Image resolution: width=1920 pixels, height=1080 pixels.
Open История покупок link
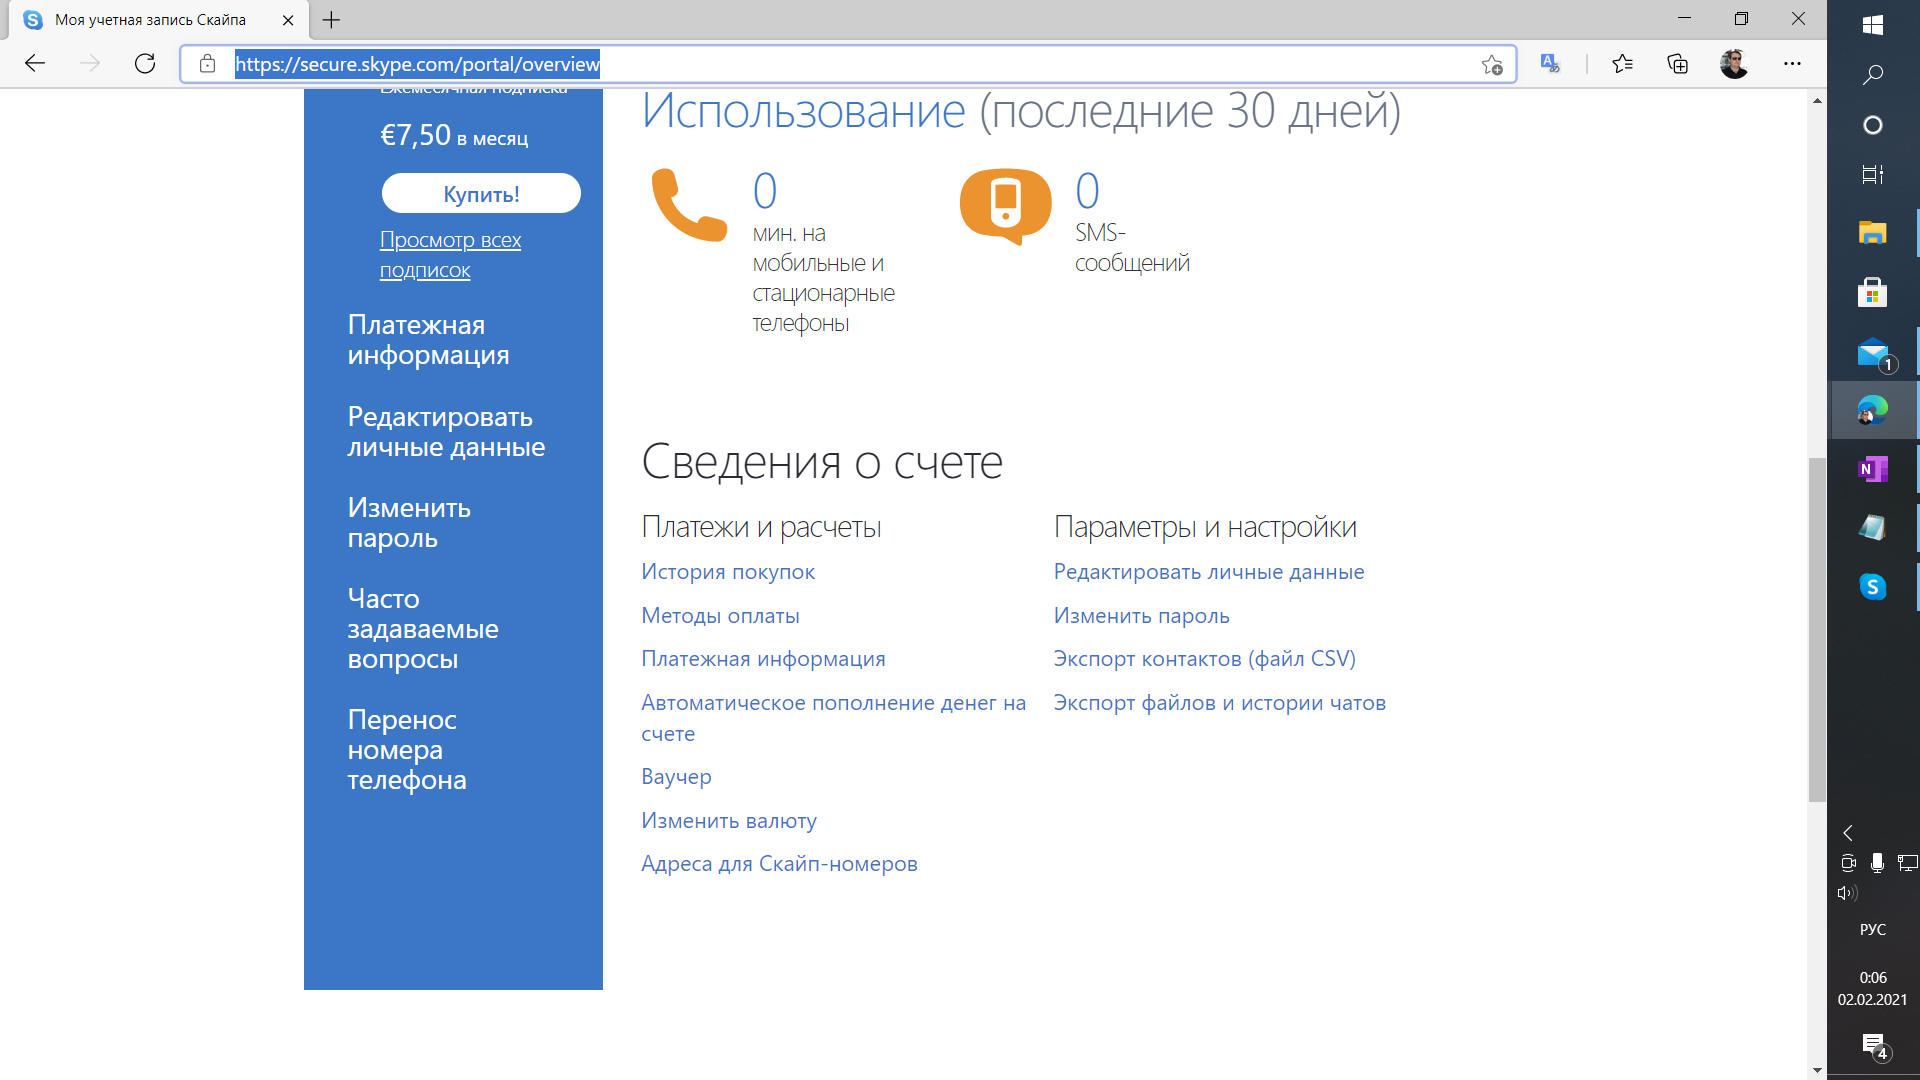coord(728,572)
